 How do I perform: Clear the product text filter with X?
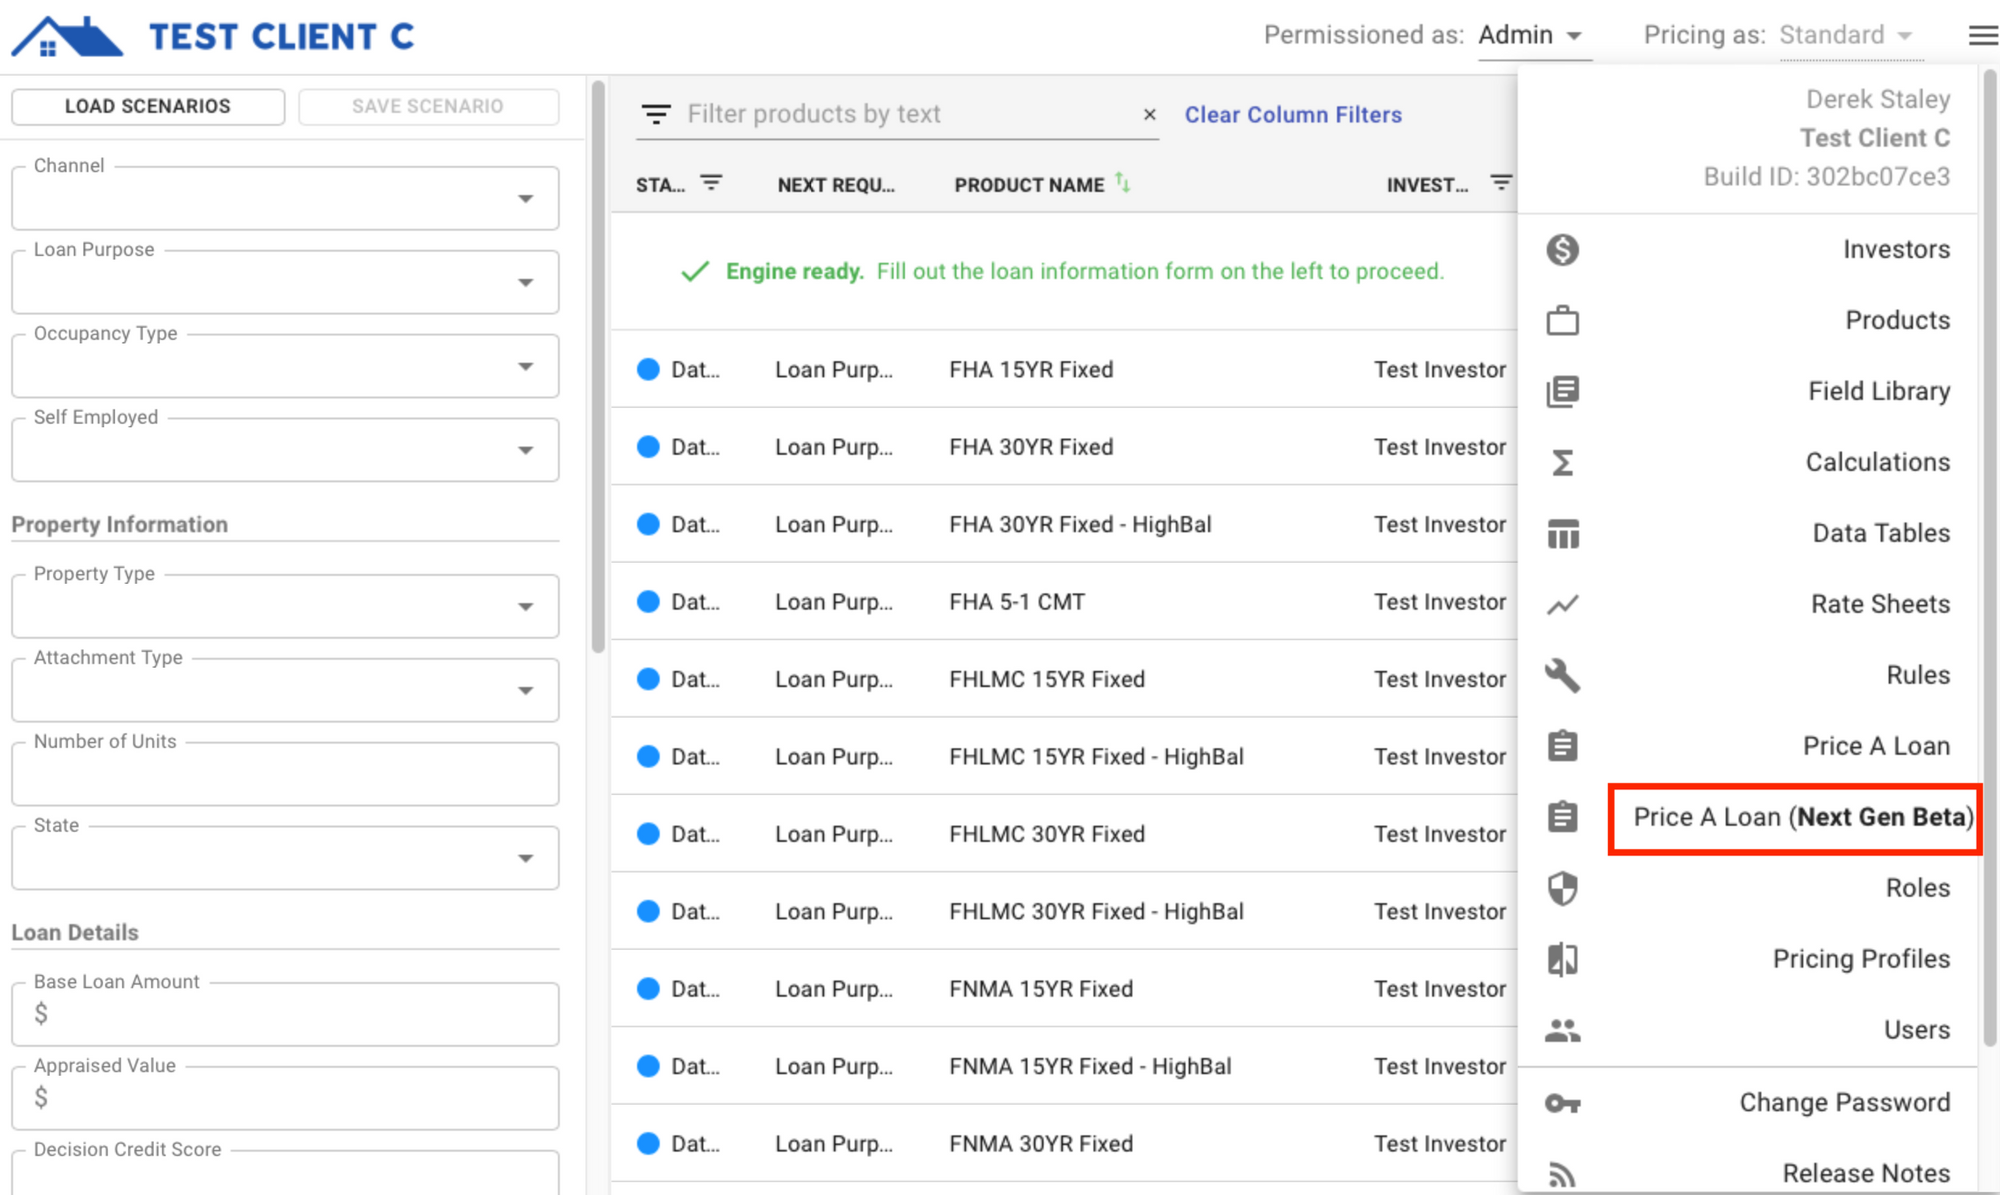tap(1150, 114)
